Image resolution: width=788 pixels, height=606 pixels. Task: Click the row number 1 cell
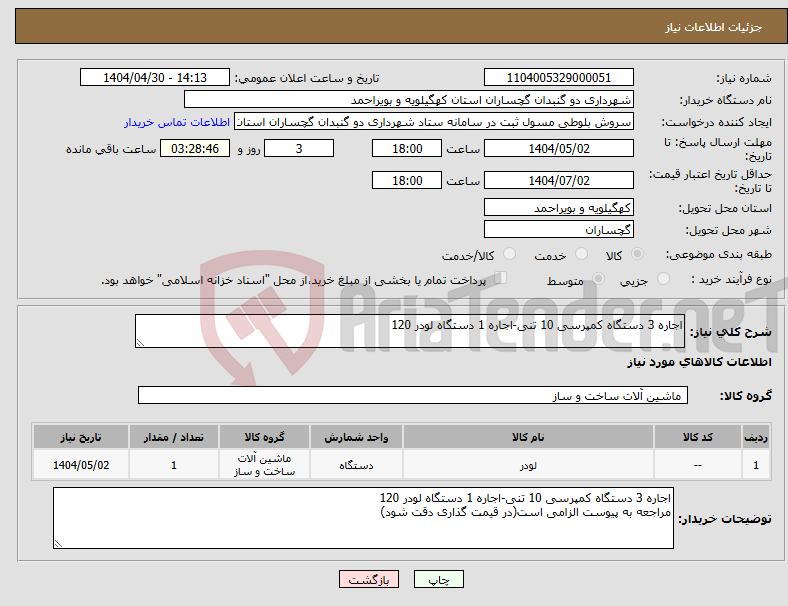tap(755, 465)
